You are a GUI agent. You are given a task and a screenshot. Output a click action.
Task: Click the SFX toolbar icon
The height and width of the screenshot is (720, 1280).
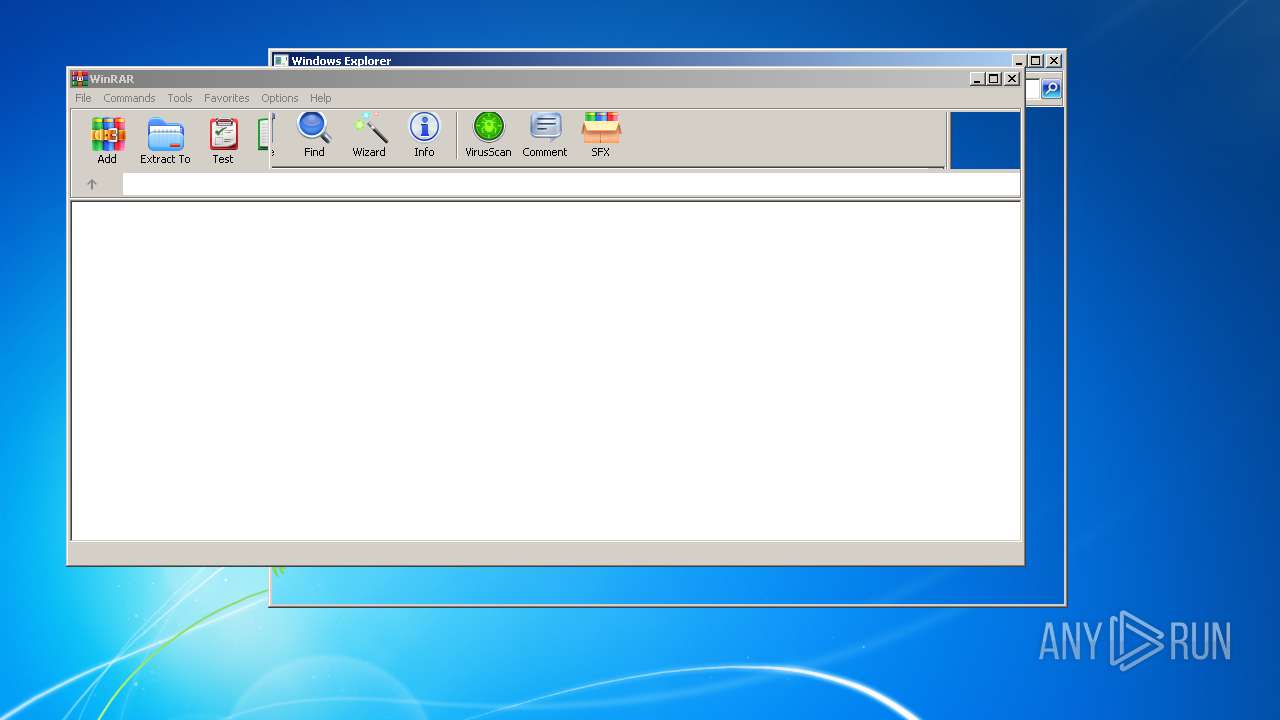(601, 135)
